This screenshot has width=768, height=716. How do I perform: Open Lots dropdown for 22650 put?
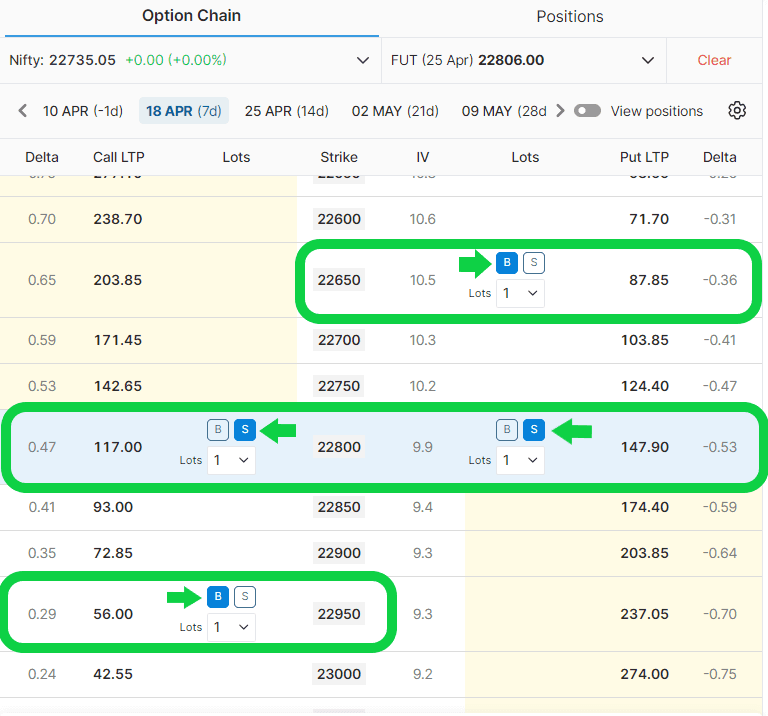520,293
